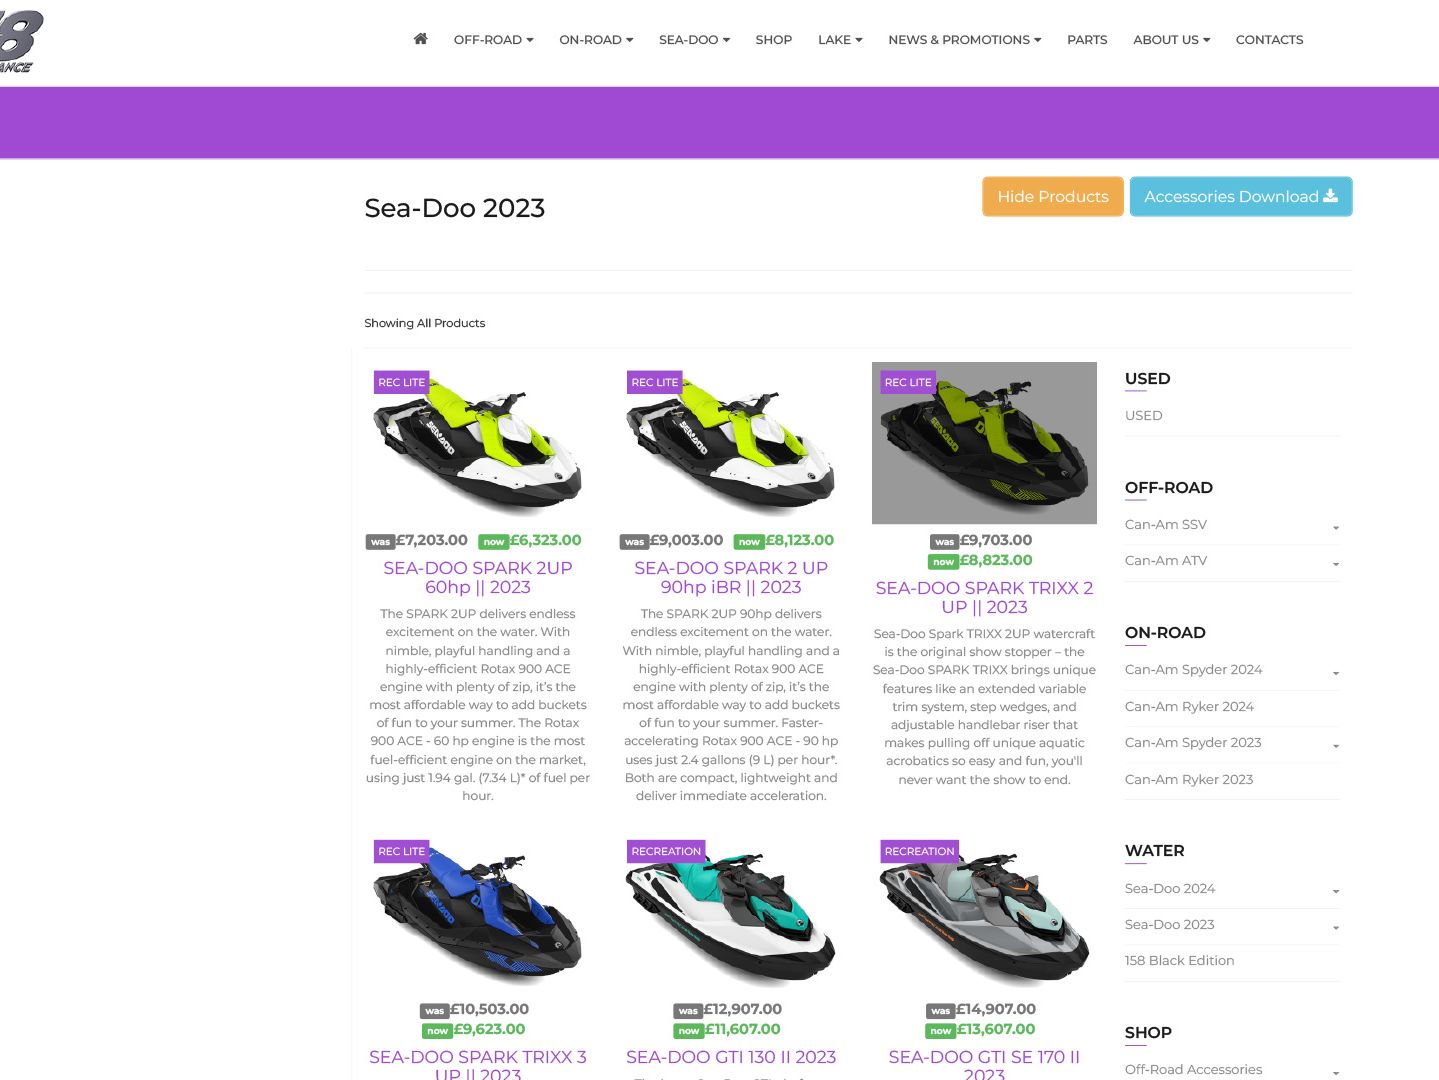This screenshot has width=1439, height=1080.
Task: Click the Accessories Download button
Action: click(1241, 196)
